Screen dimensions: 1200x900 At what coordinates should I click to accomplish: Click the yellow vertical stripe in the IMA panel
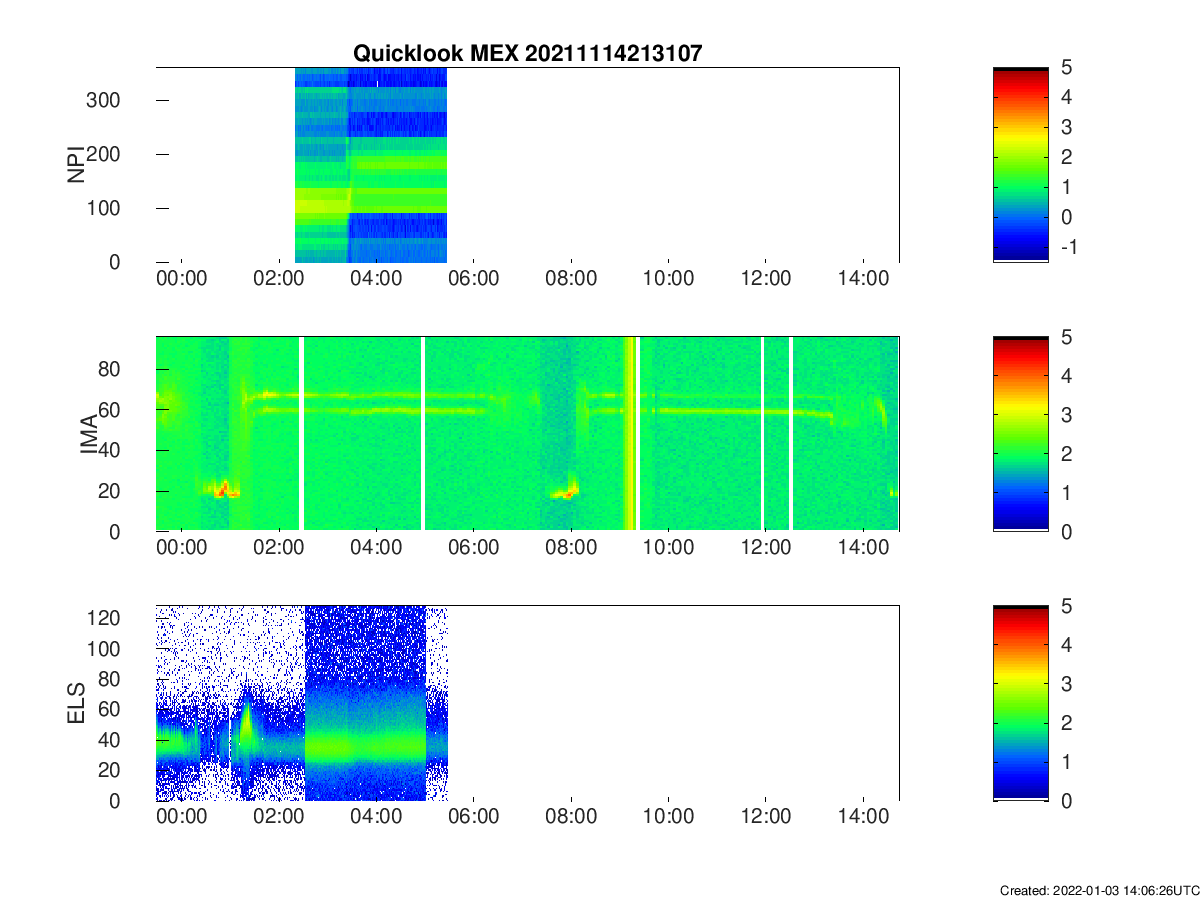point(630,434)
